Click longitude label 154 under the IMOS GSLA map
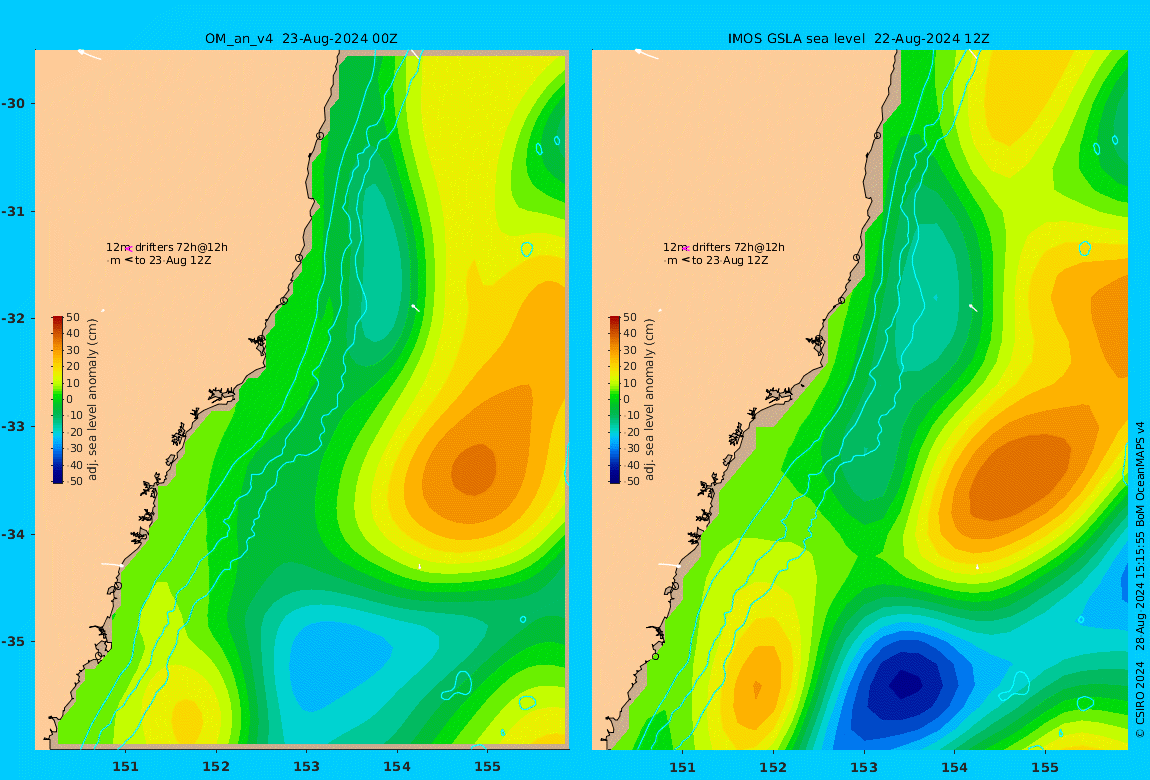 pos(954,767)
